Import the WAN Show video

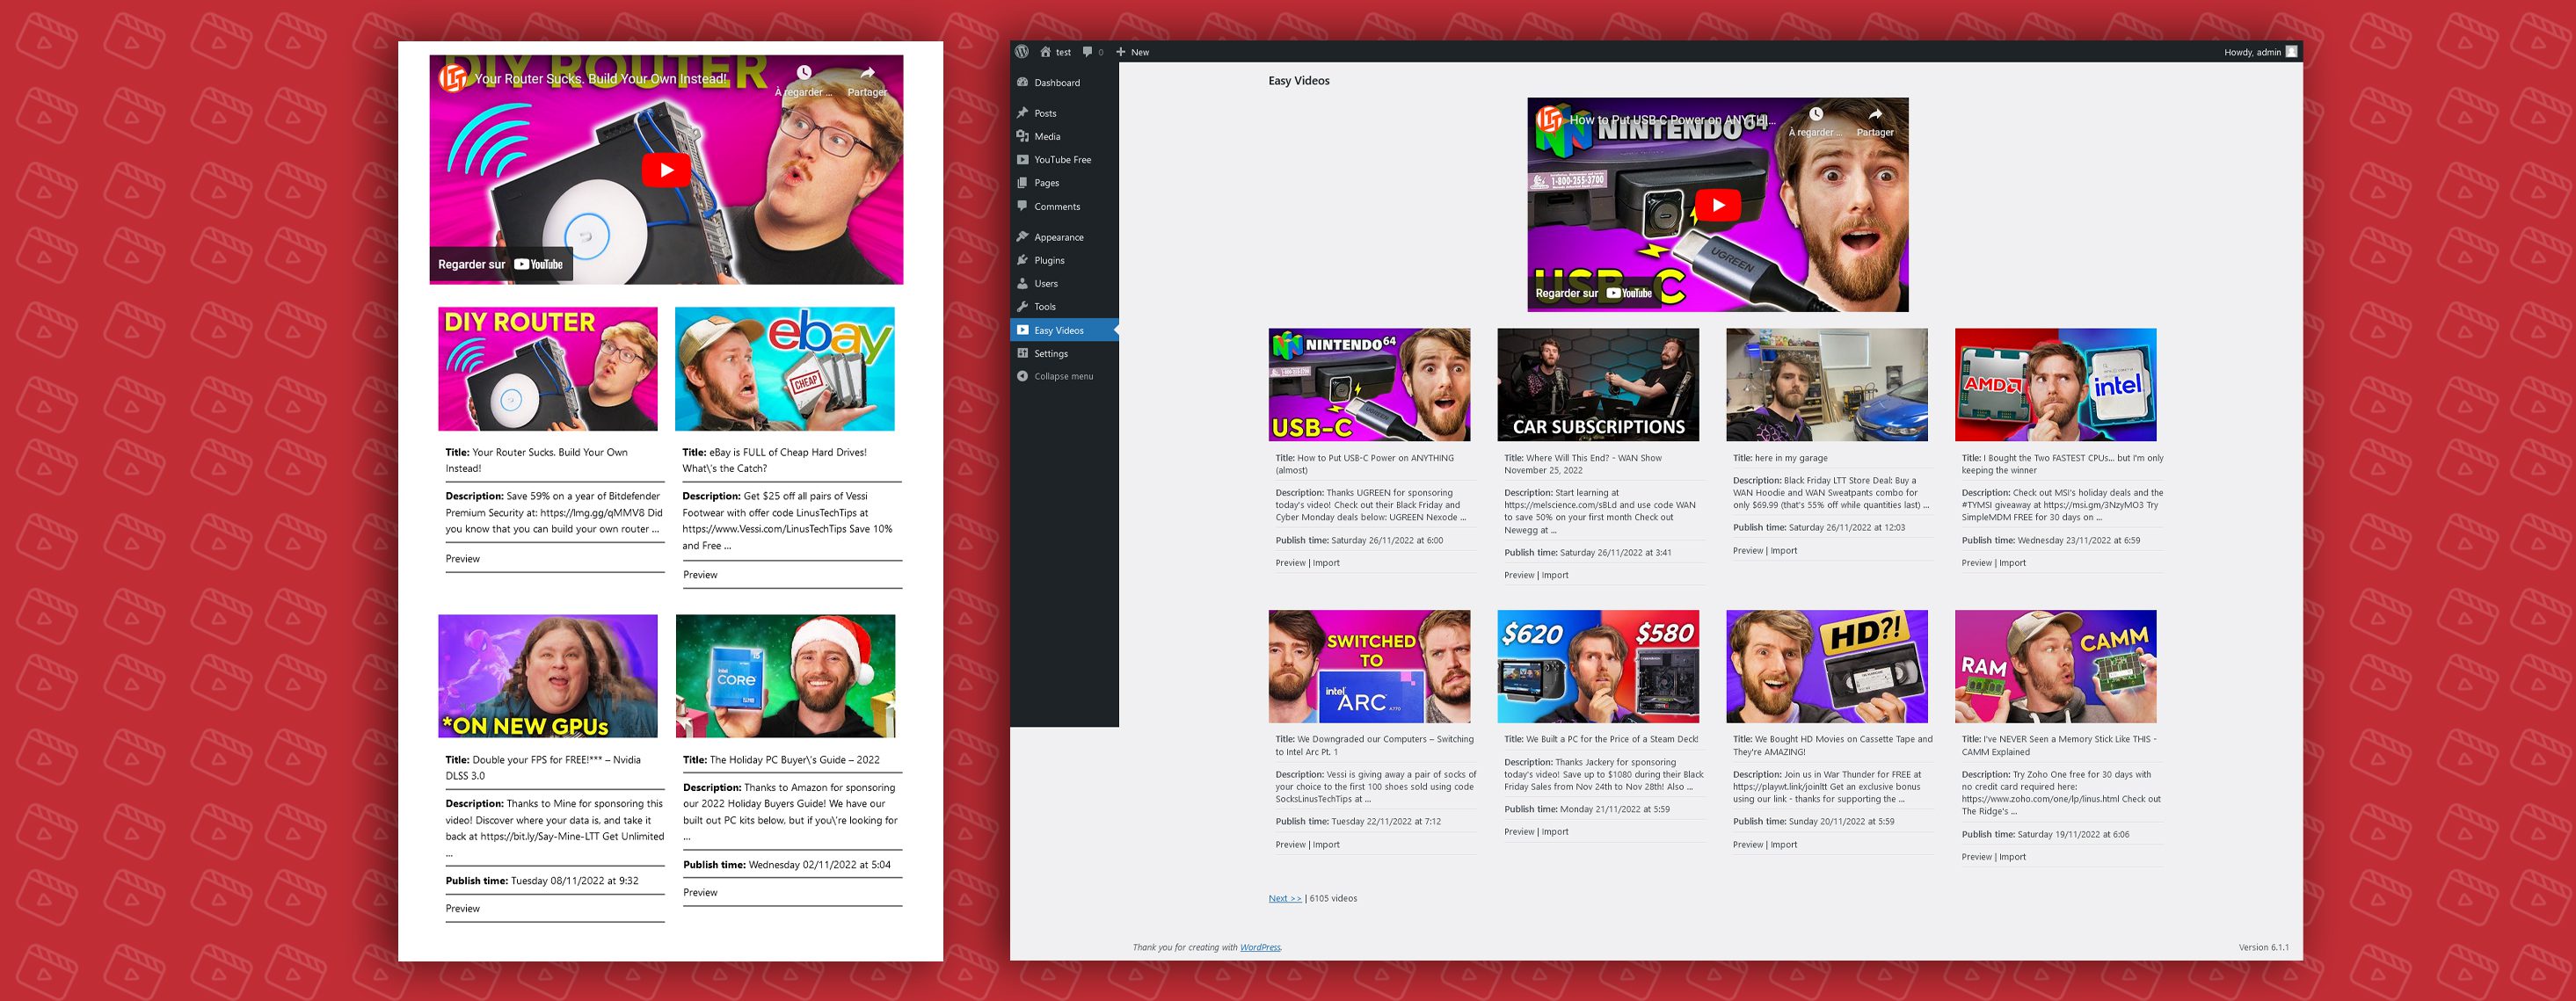[1555, 575]
